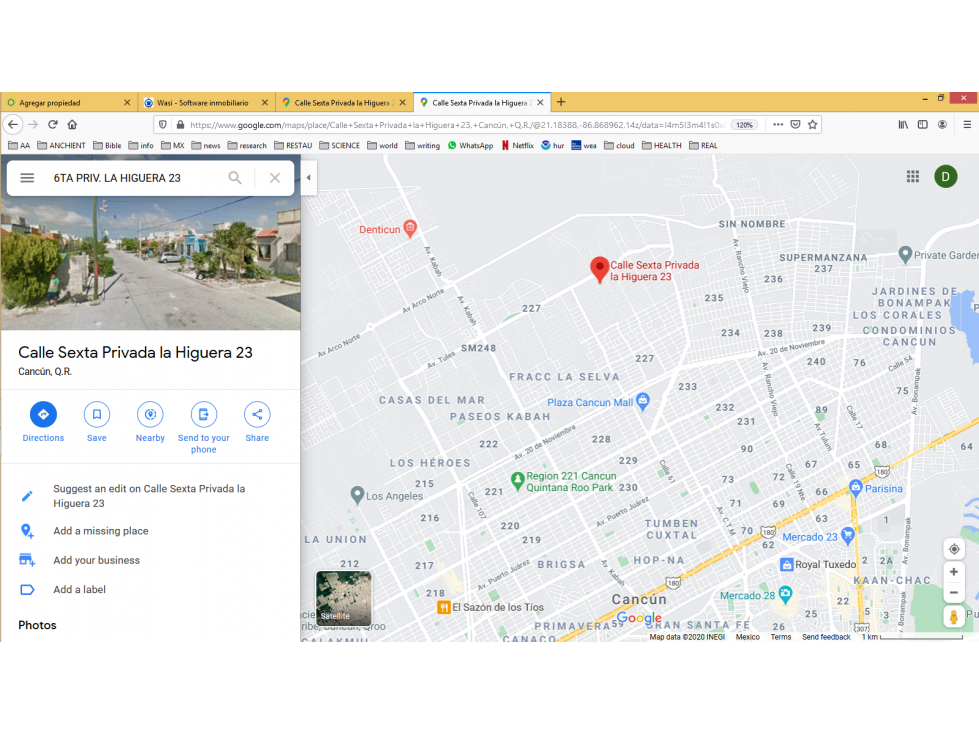Toggle the browser sidebar button
The image size is (979, 734).
click(923, 124)
